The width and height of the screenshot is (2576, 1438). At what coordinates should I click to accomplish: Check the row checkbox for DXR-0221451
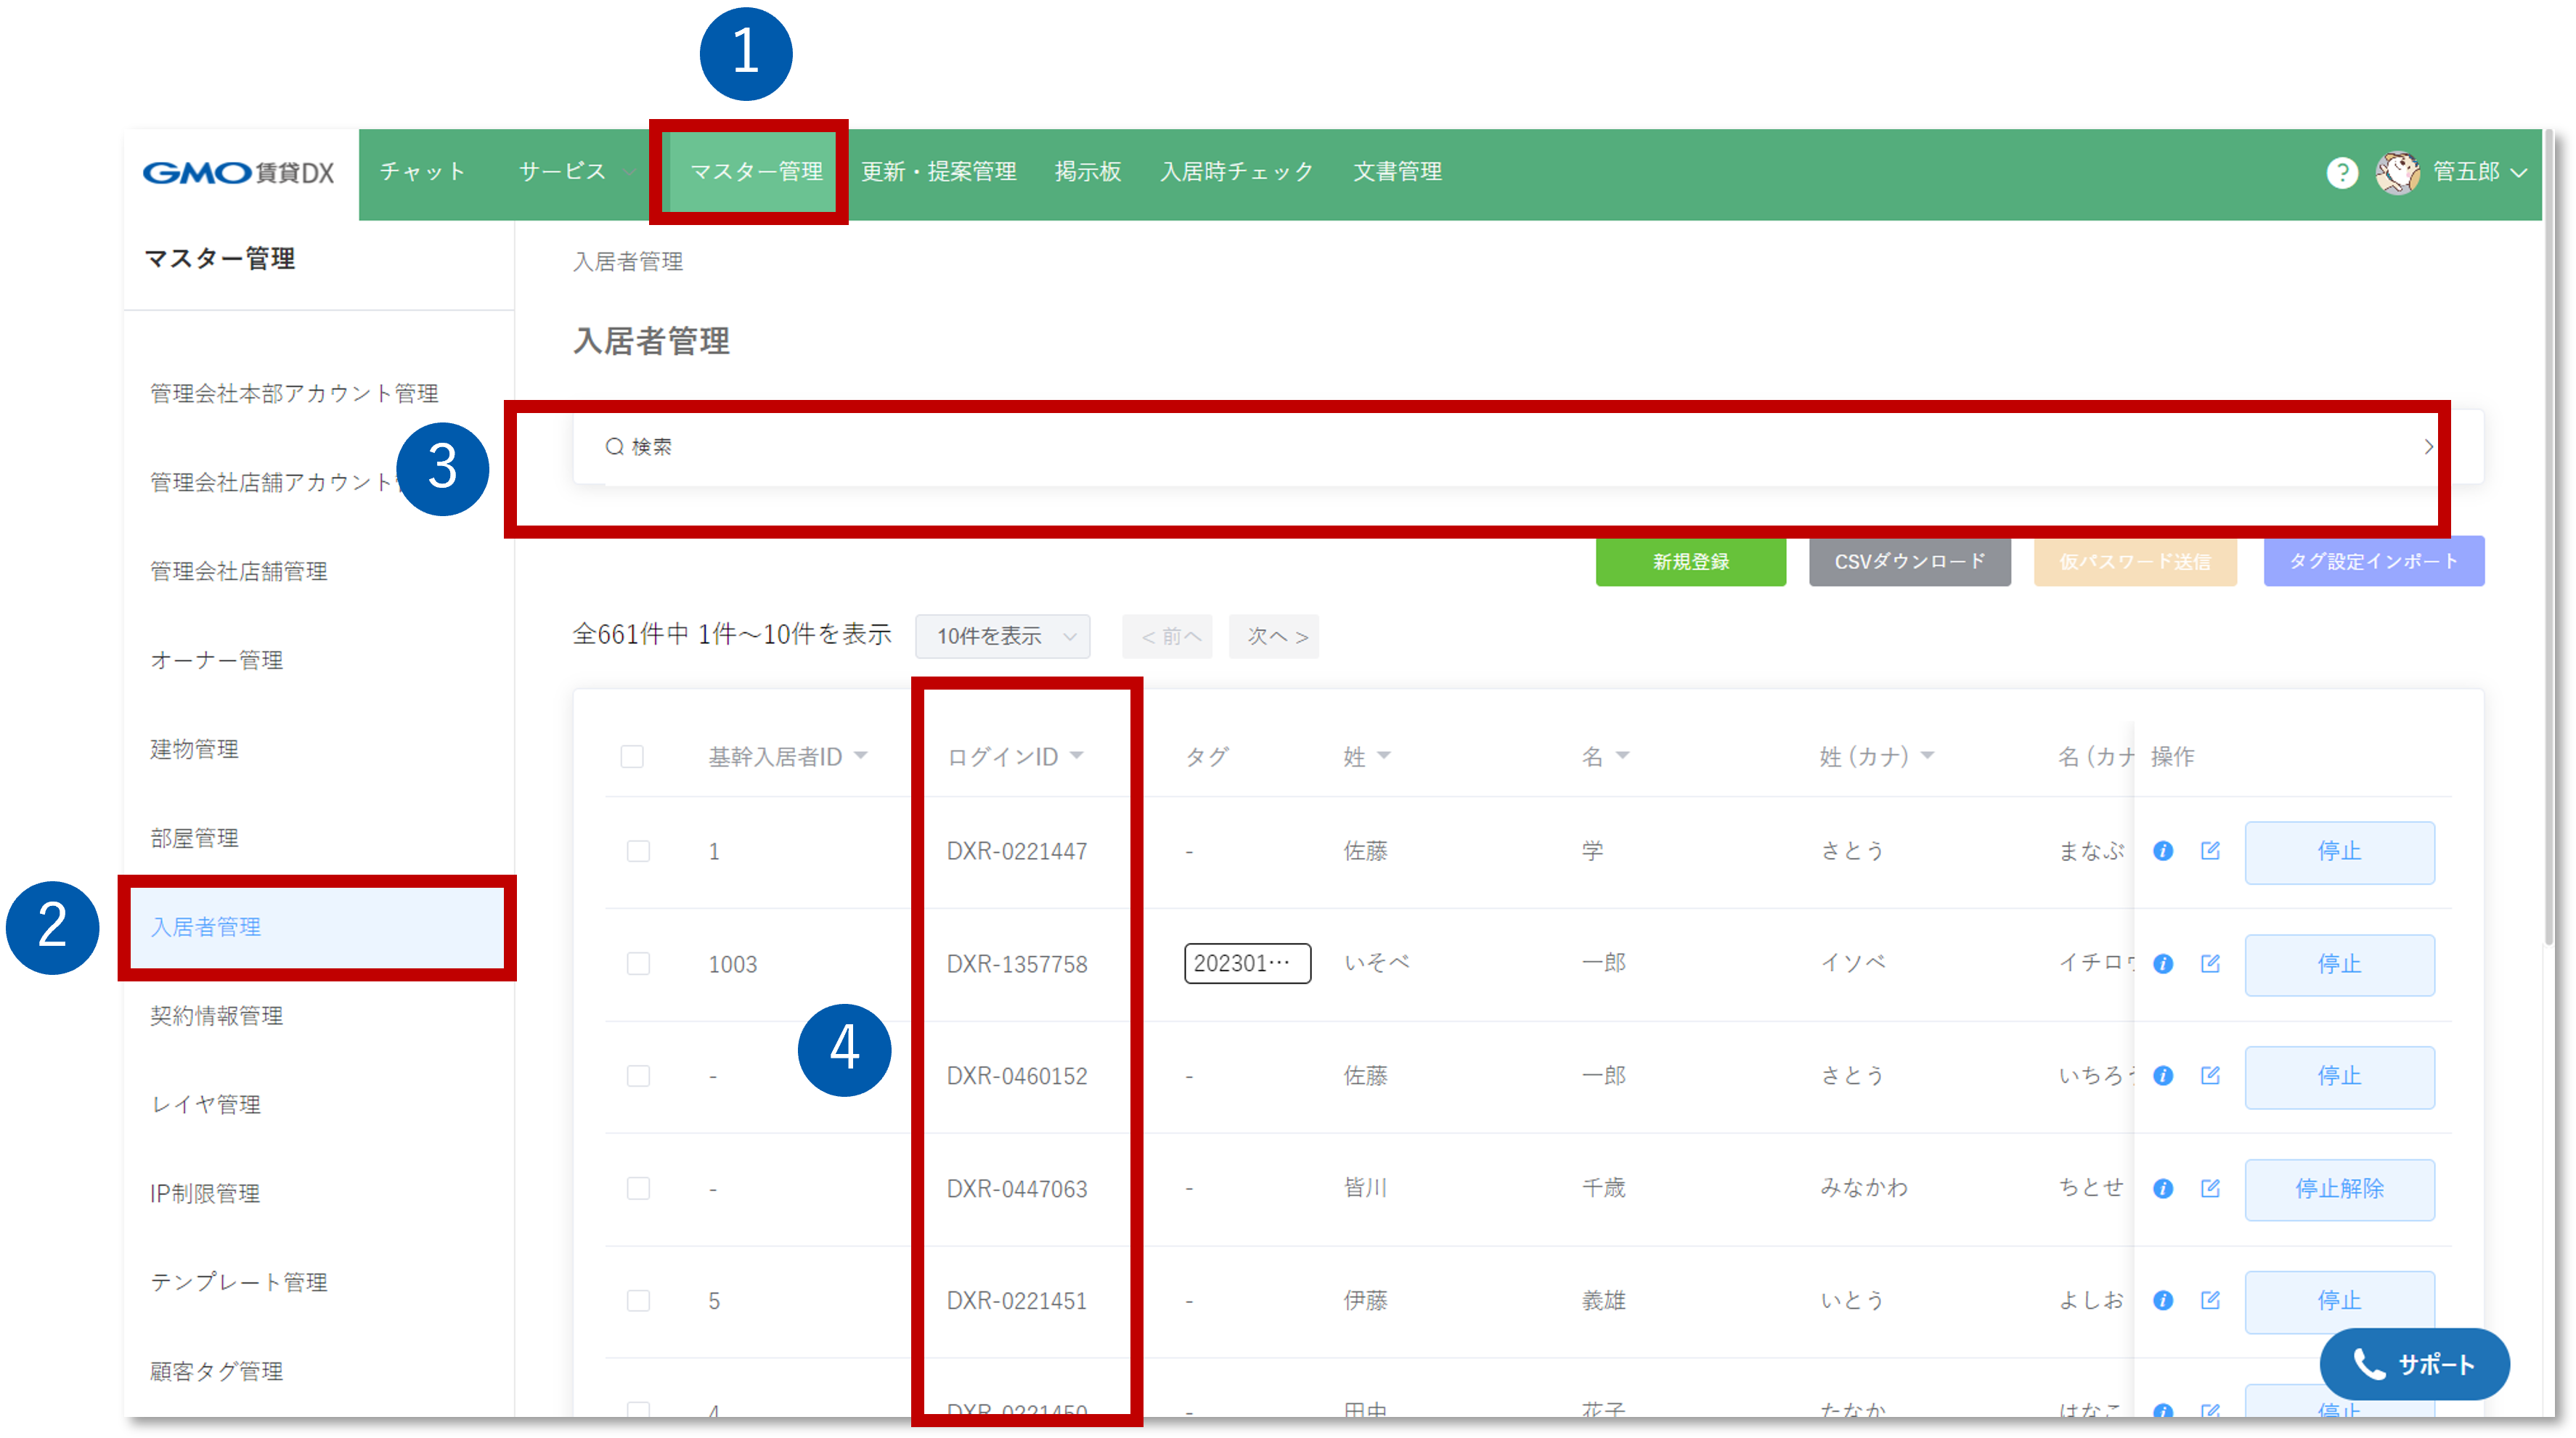638,1301
